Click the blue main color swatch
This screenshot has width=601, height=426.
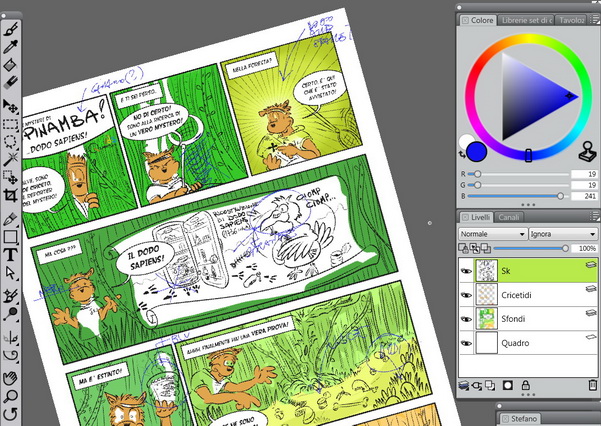pyautogui.click(x=476, y=152)
